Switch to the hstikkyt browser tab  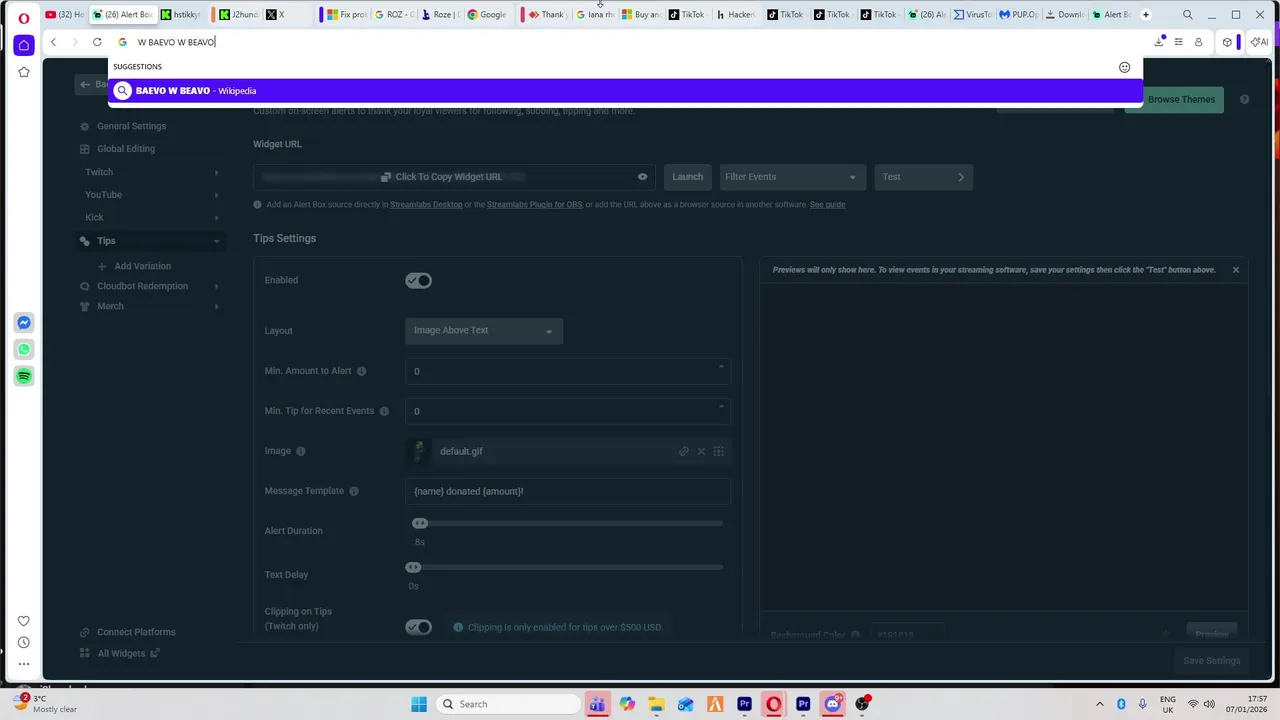[x=180, y=15]
